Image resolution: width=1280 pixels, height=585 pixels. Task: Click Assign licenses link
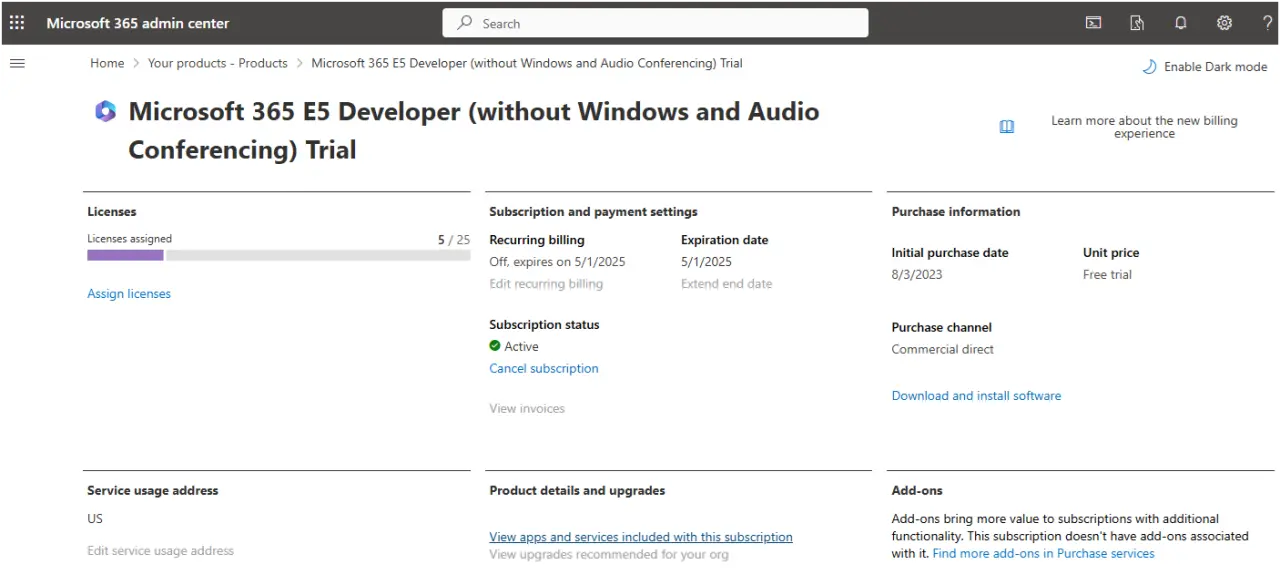[129, 294]
